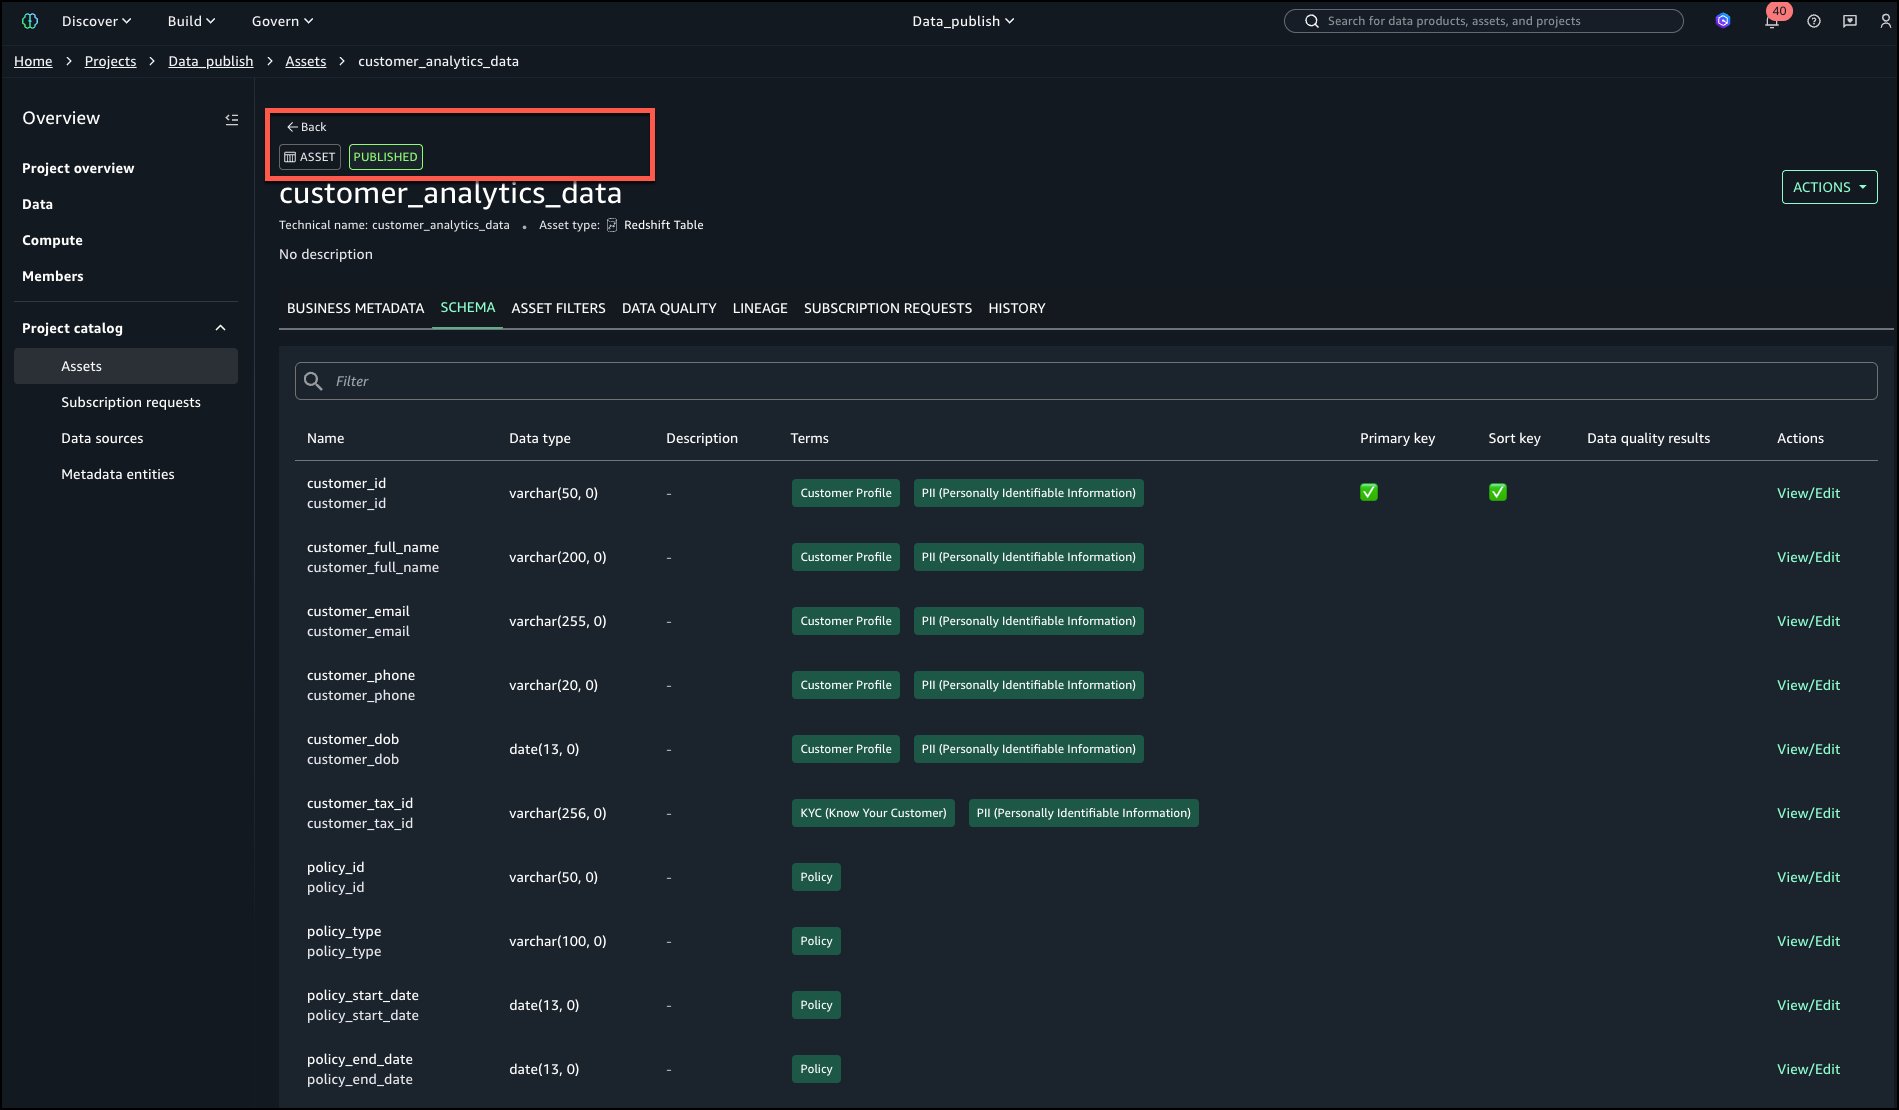Click the help question mark icon
Screen dimensions: 1899x1110
(1813, 21)
